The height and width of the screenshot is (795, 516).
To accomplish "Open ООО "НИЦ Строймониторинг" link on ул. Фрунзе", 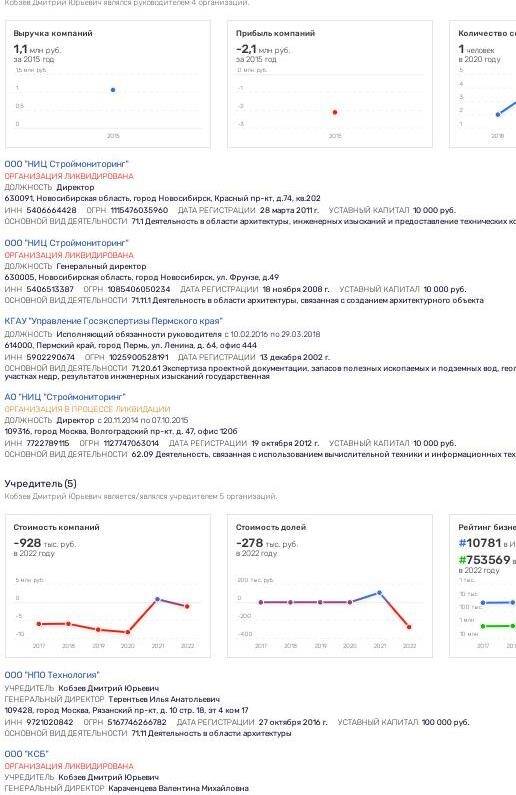I will point(66,243).
